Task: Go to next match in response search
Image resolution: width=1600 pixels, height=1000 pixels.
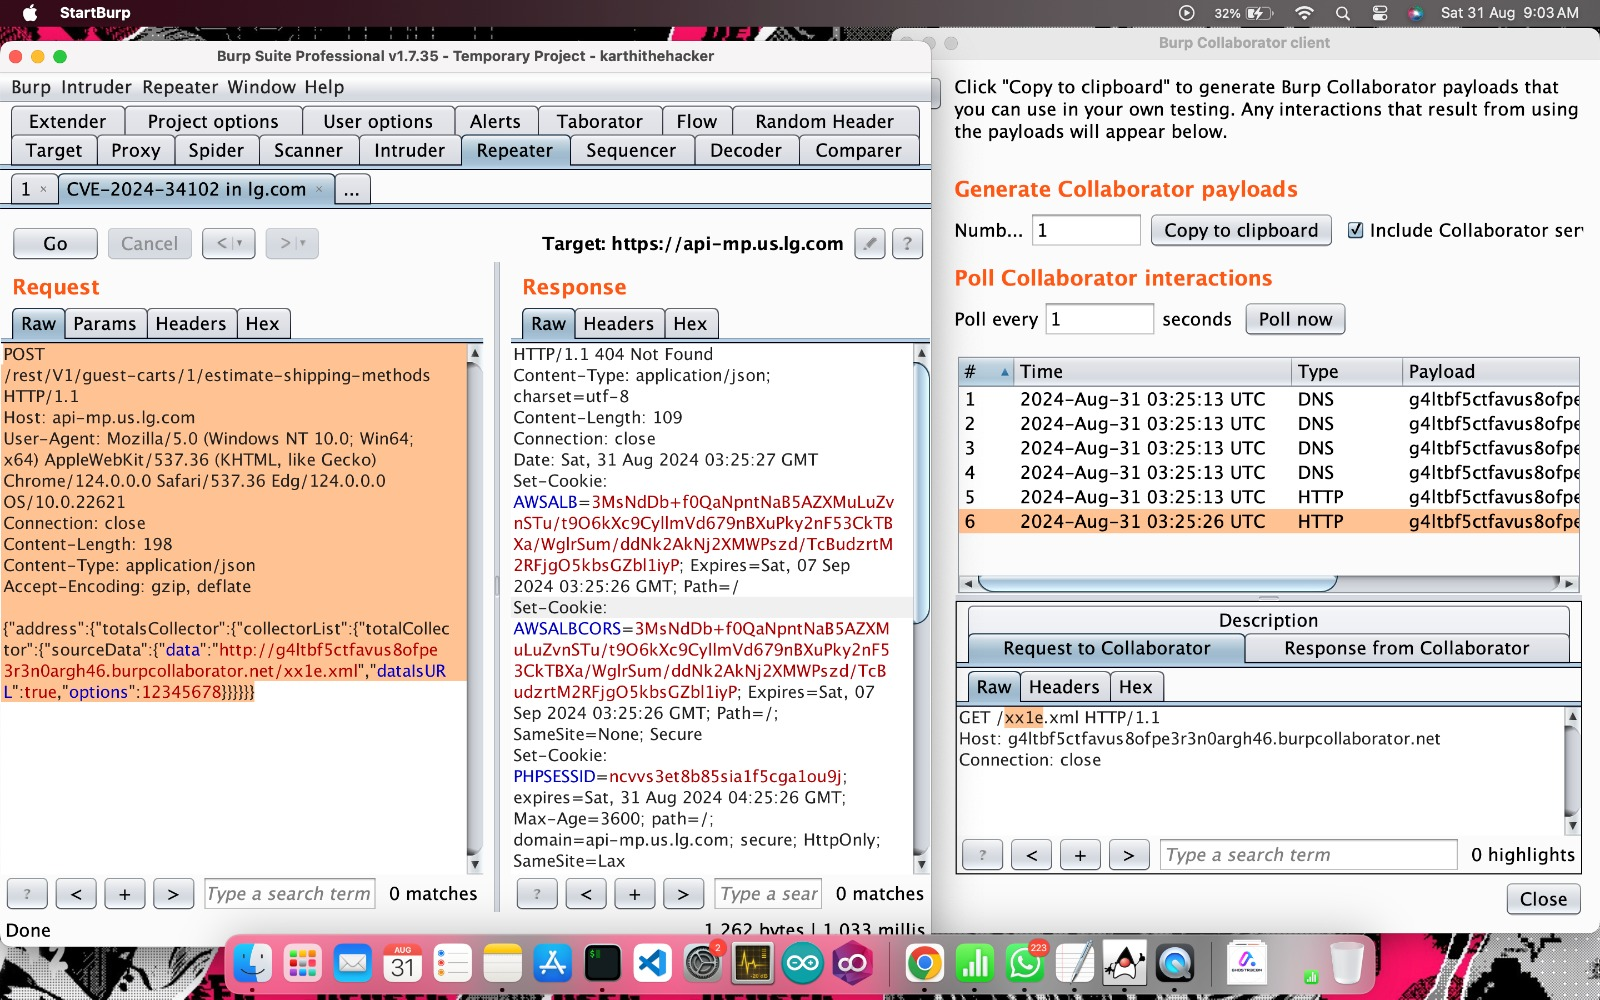Action: 683,894
